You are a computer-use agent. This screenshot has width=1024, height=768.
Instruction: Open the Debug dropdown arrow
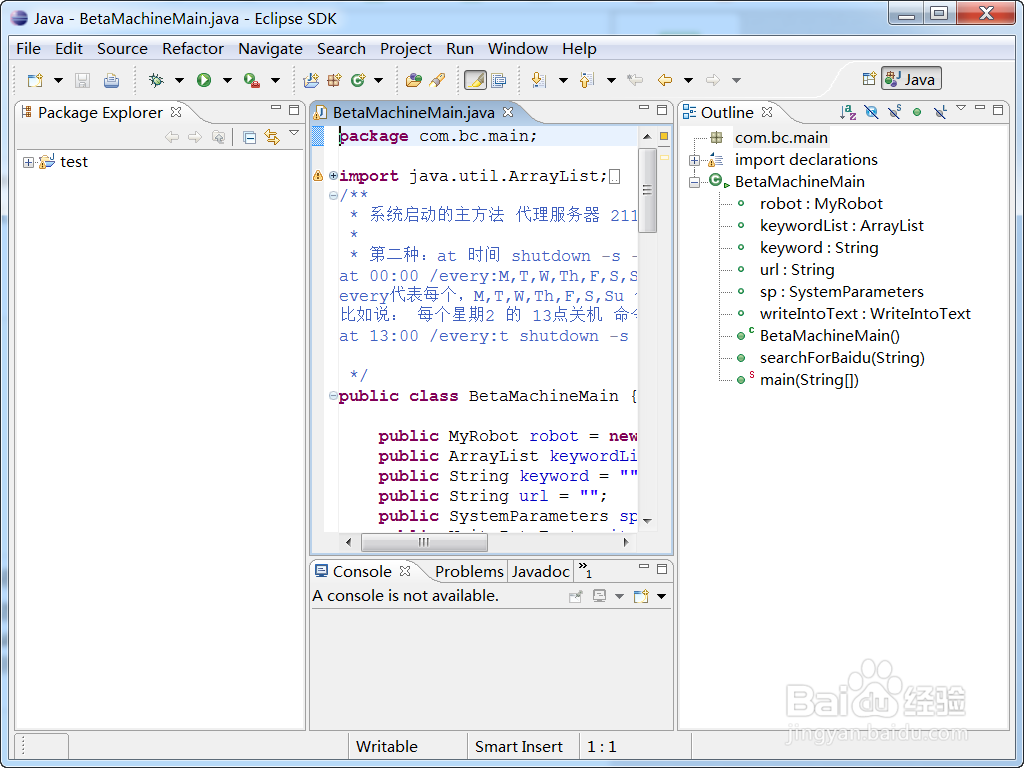coord(179,80)
